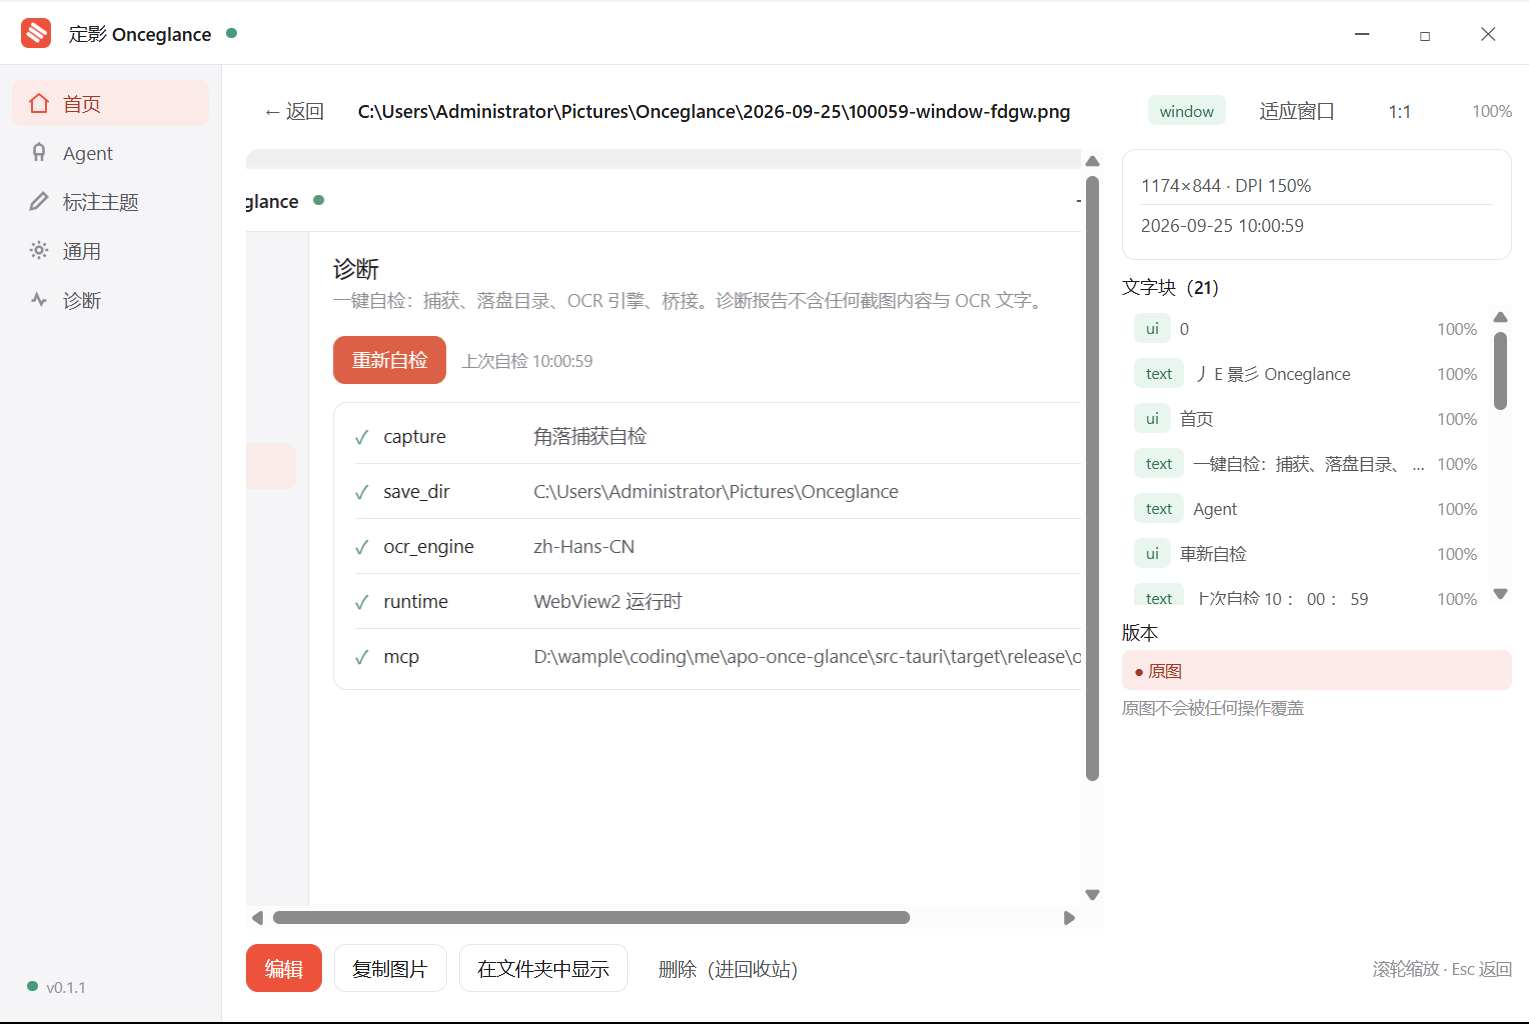Go back with the ← 返回 link
This screenshot has height=1024, width=1529.
click(294, 111)
